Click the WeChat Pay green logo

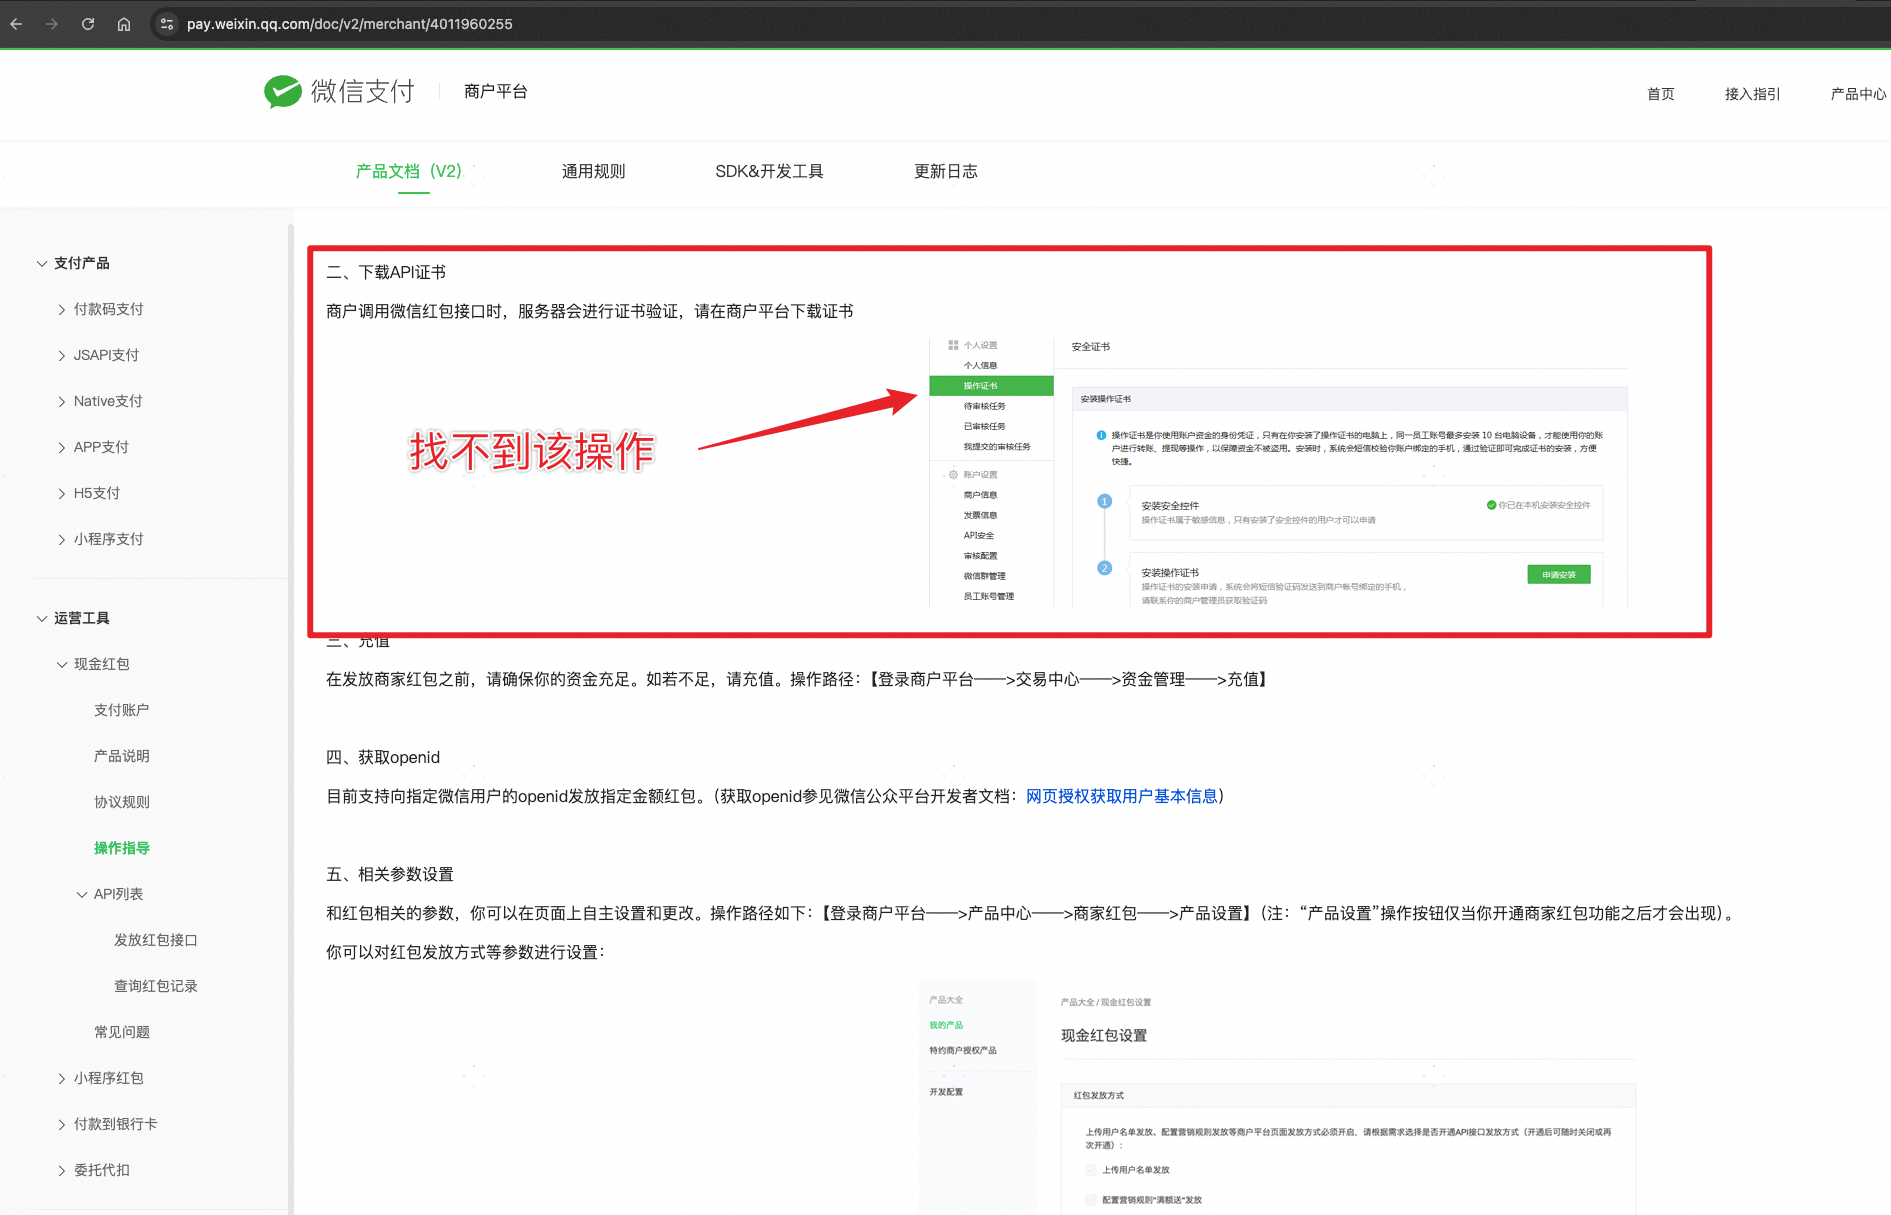click(x=283, y=91)
